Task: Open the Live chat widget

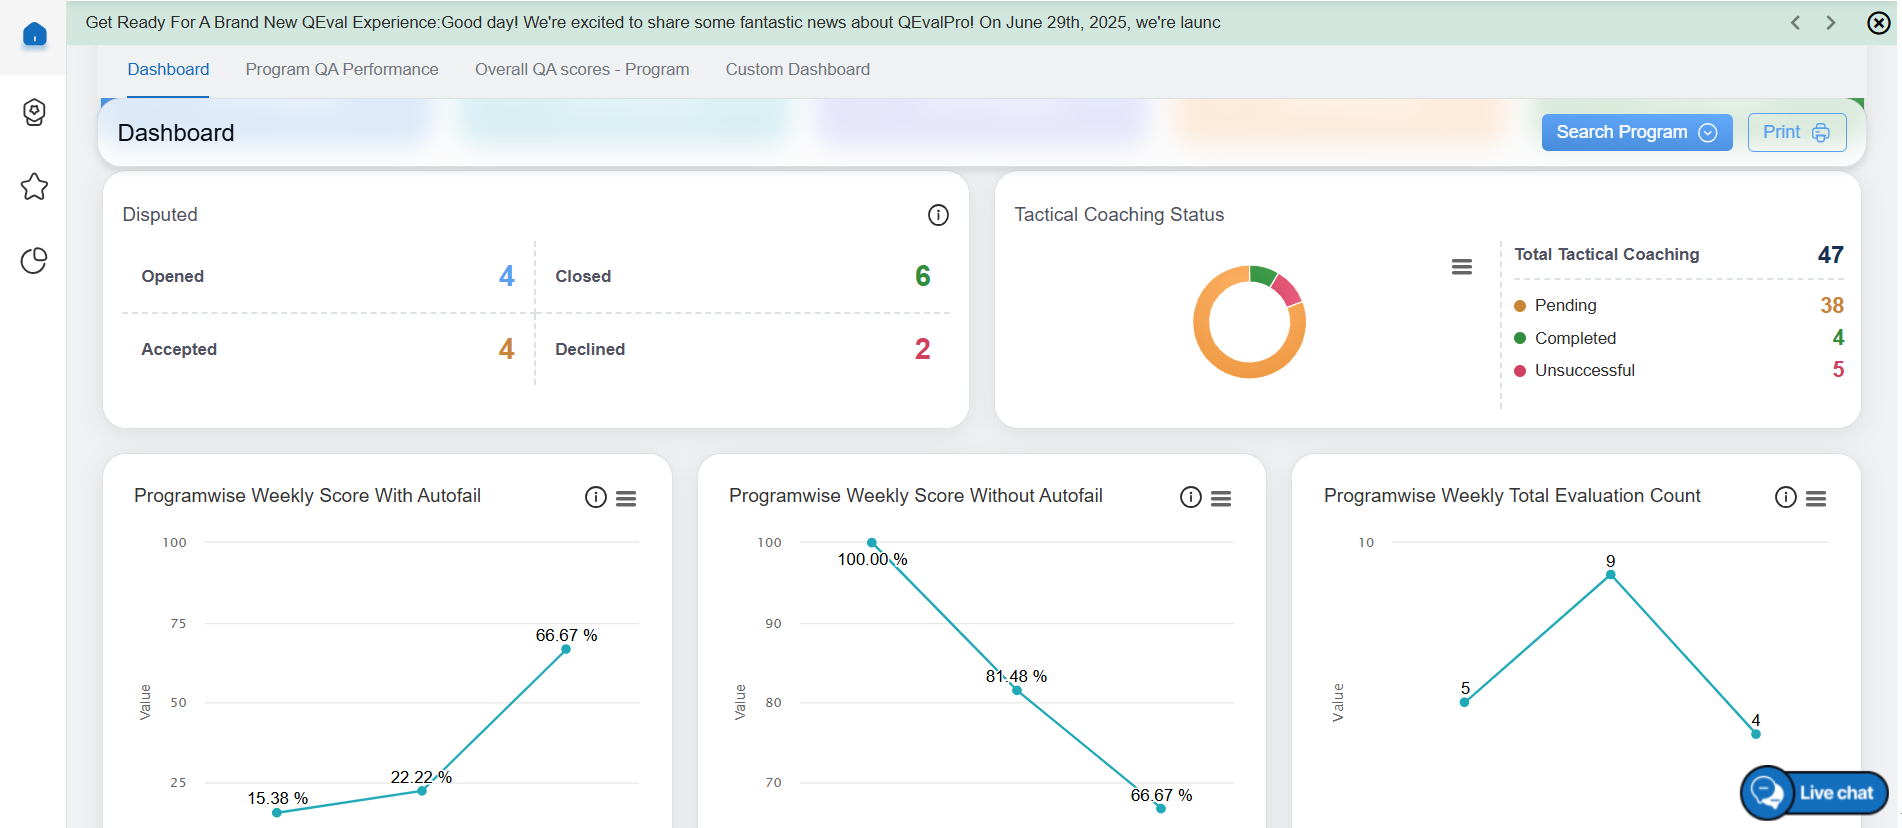Action: [x=1814, y=793]
